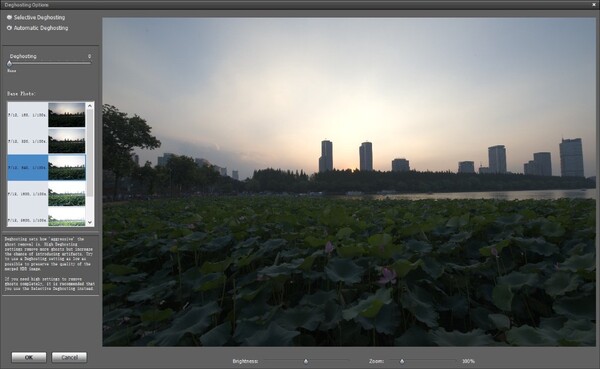600x369 pixels.
Task: Click the Cancel button
Action: (69, 357)
